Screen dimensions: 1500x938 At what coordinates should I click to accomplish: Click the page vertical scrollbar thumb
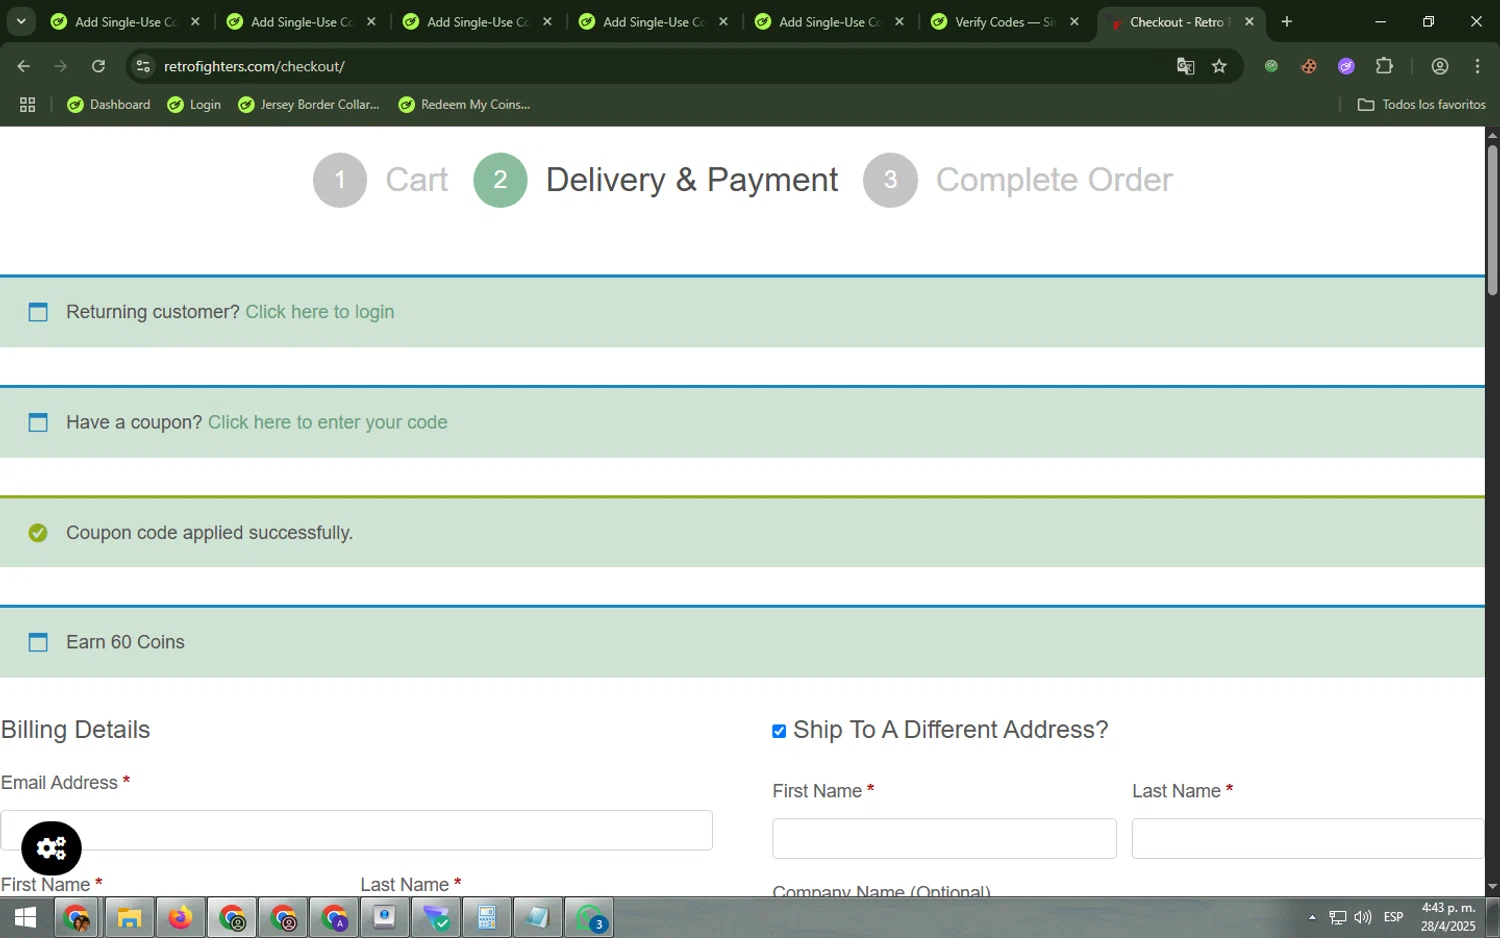1492,220
